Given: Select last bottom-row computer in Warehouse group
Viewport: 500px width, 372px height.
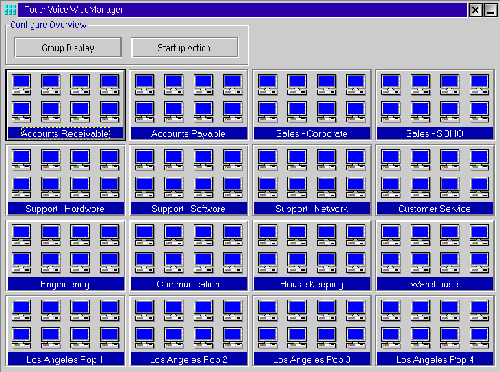Looking at the screenshot, I should coord(479,262).
